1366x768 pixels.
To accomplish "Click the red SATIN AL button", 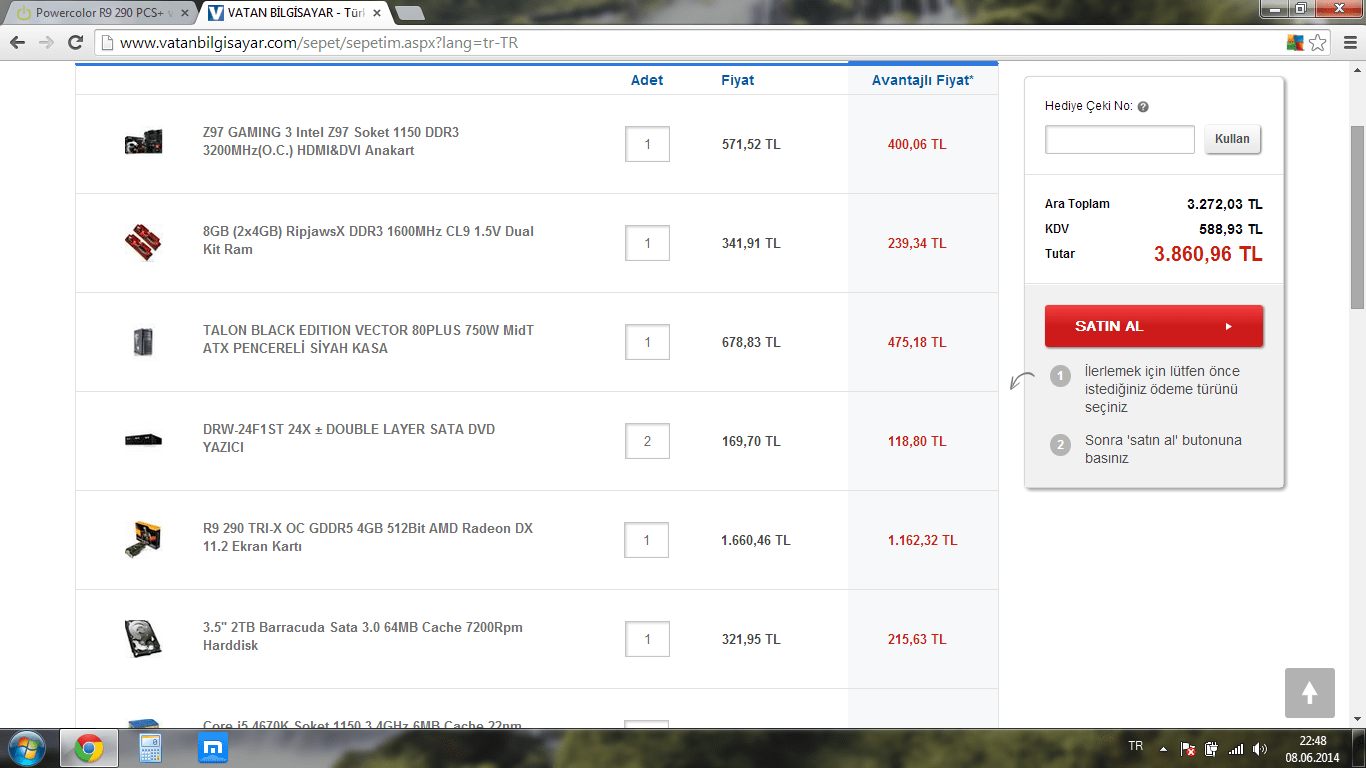I will coord(1154,326).
